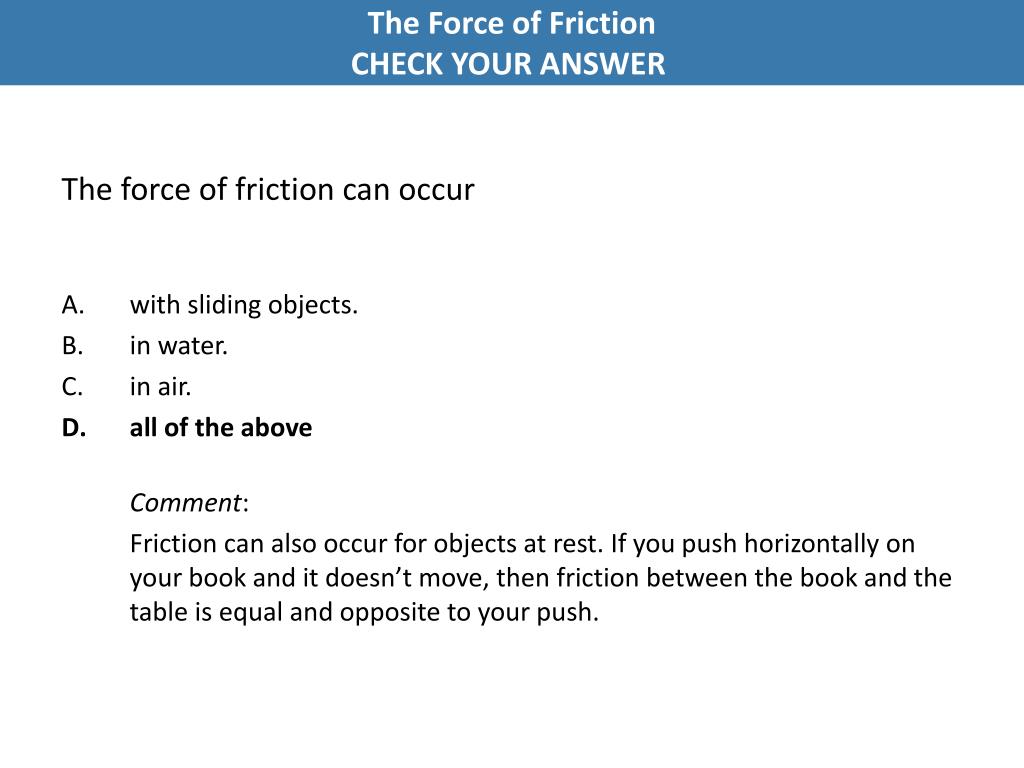Viewport: 1024px width, 768px height.
Task: Click the letter C option label
Action: coord(72,387)
